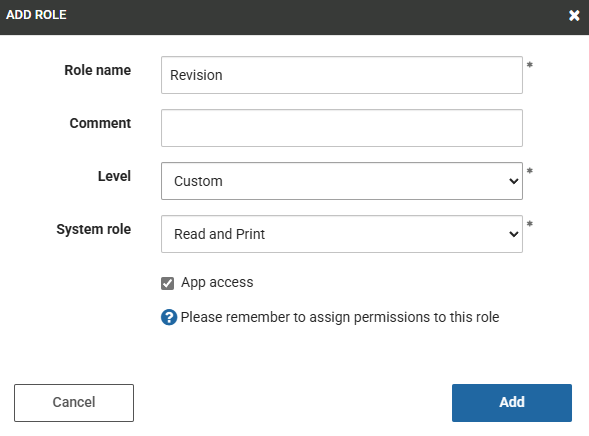Image resolution: width=589 pixels, height=436 pixels.
Task: Click the required asterisk beside Role name
Action: pyautogui.click(x=530, y=65)
